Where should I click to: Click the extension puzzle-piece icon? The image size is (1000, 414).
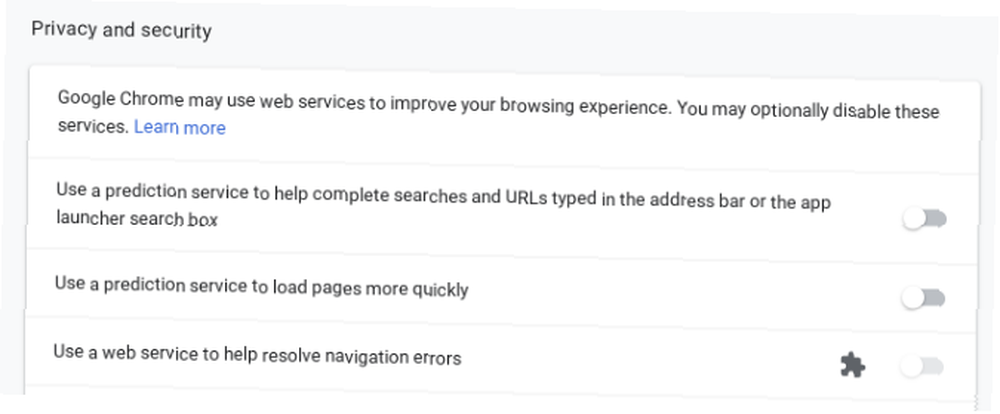tap(853, 366)
